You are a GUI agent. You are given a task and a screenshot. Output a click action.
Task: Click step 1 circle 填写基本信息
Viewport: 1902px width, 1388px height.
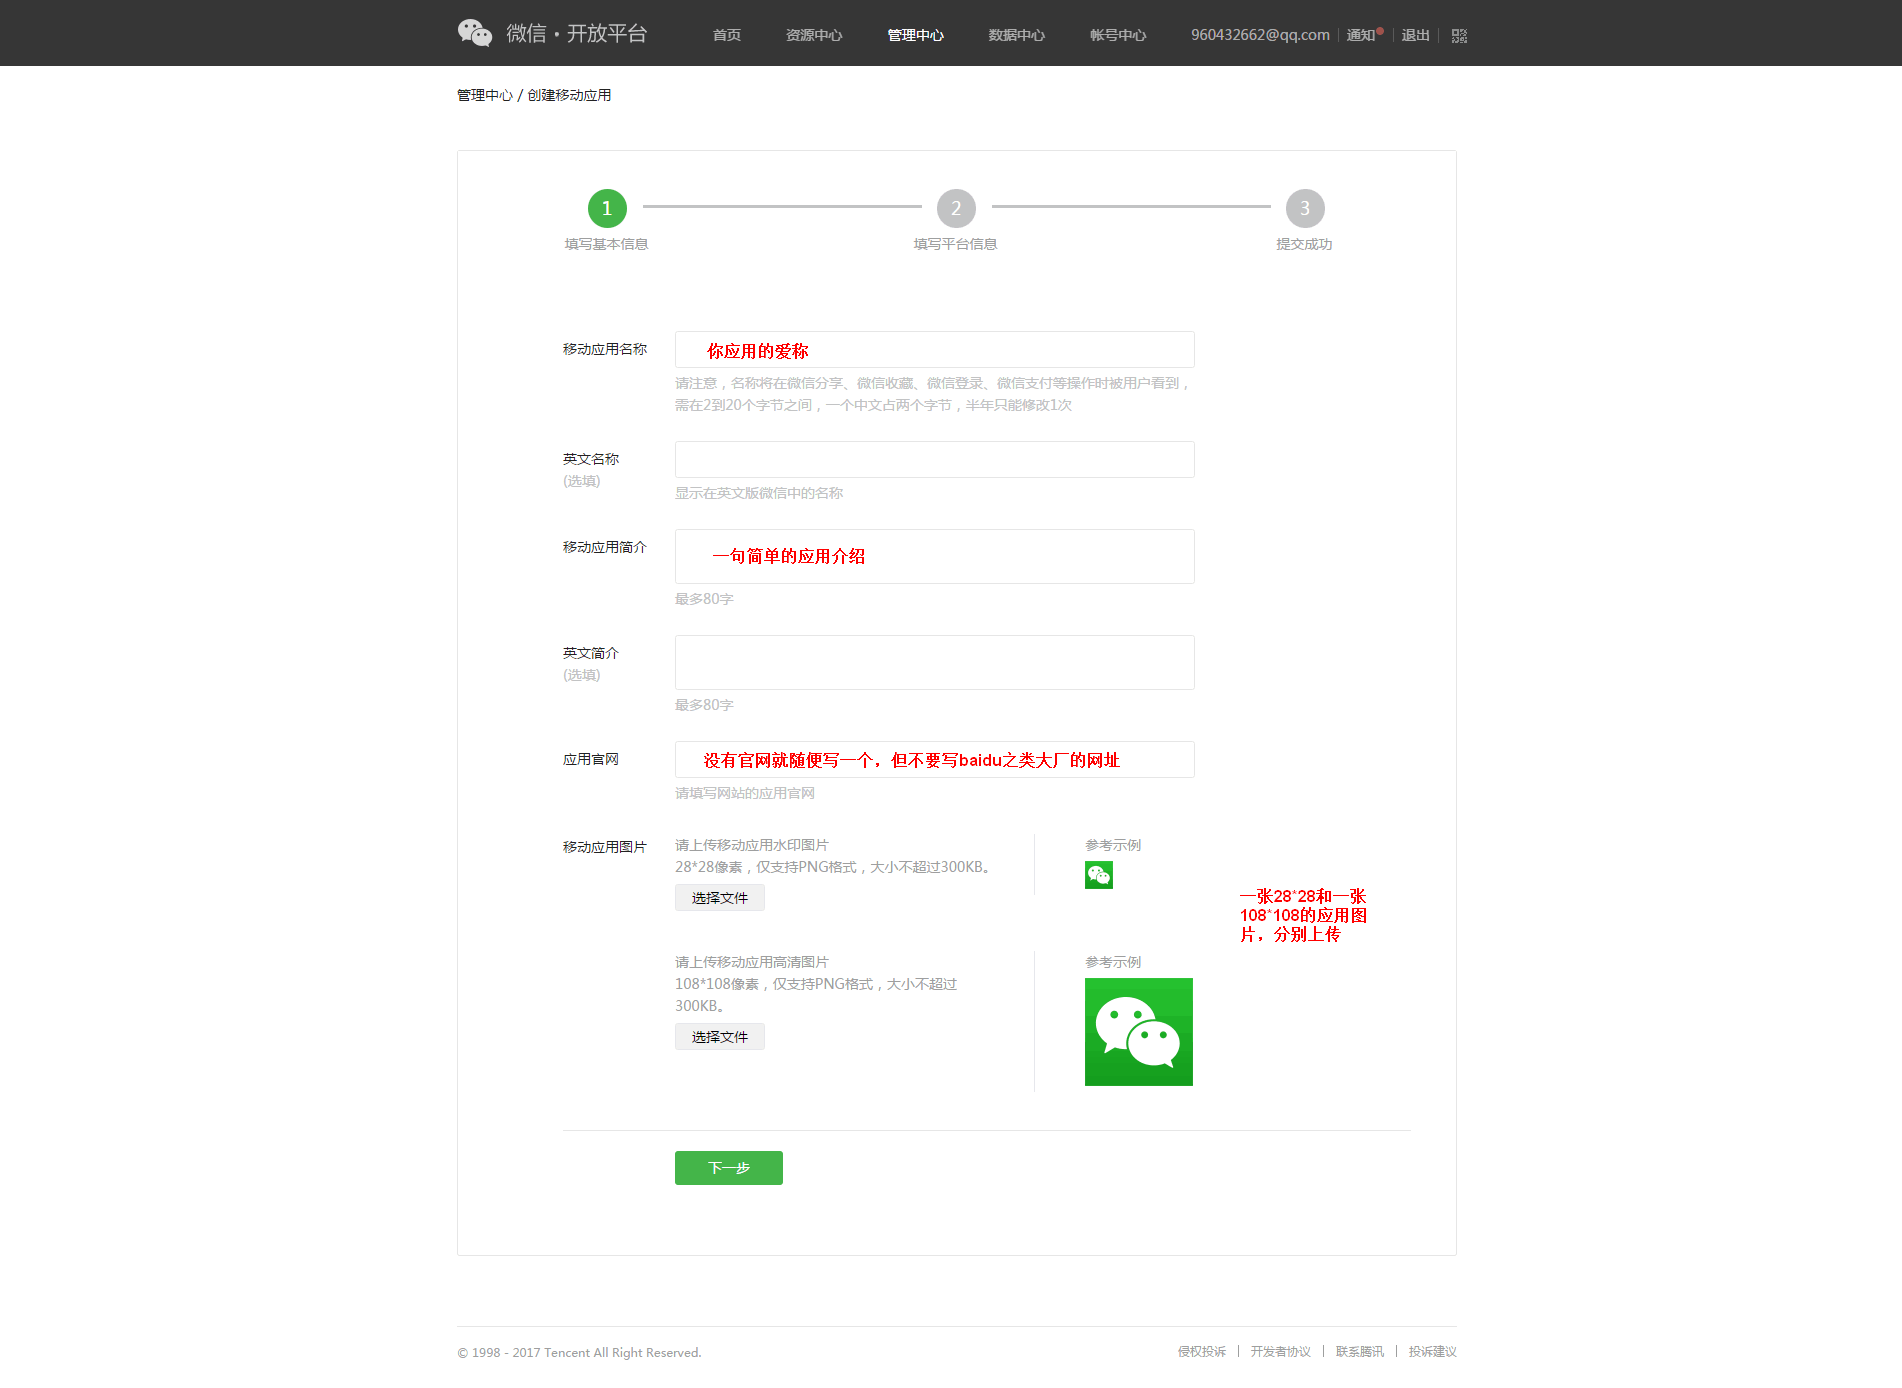click(x=607, y=208)
